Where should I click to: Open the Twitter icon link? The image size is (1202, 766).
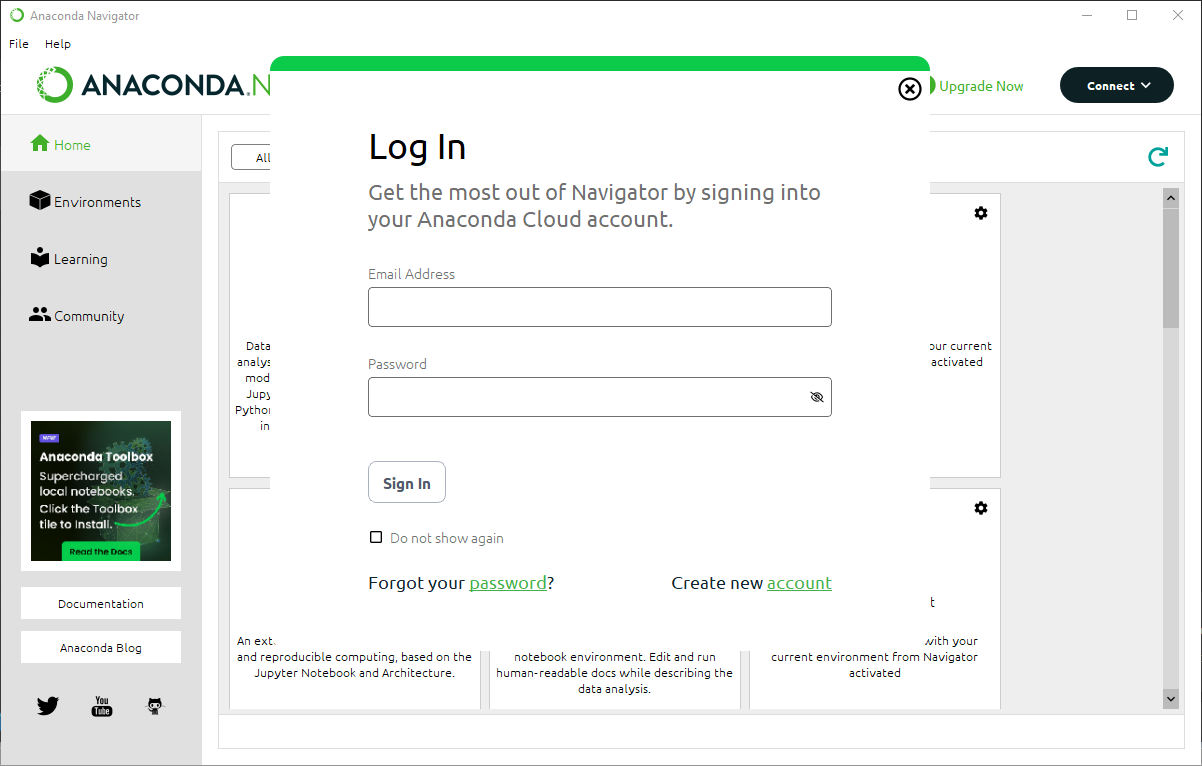click(x=48, y=706)
